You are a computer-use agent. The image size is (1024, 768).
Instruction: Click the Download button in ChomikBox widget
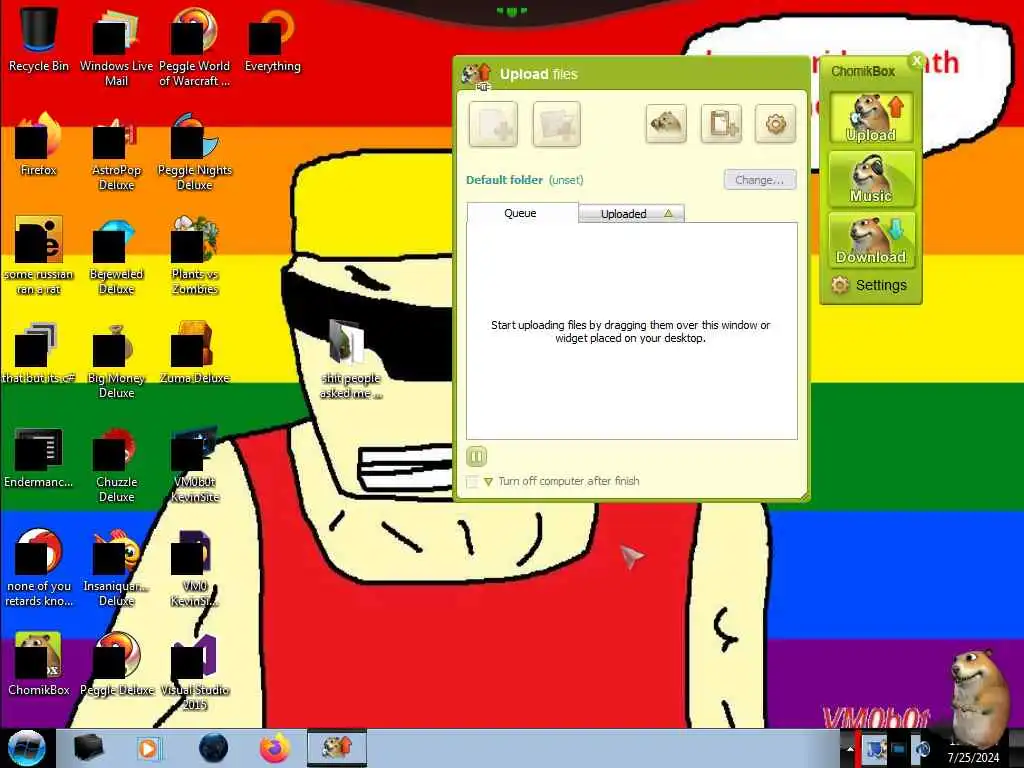point(871,240)
